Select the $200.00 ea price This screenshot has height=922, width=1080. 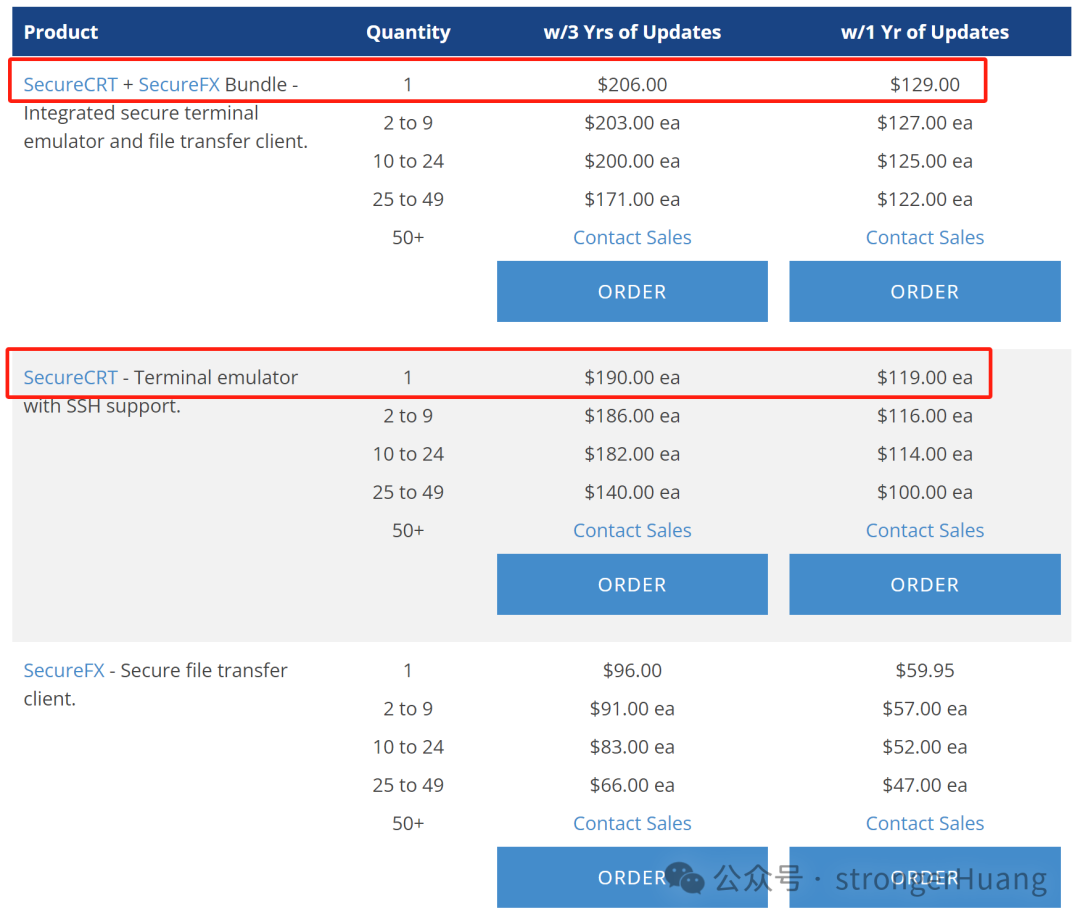(632, 161)
